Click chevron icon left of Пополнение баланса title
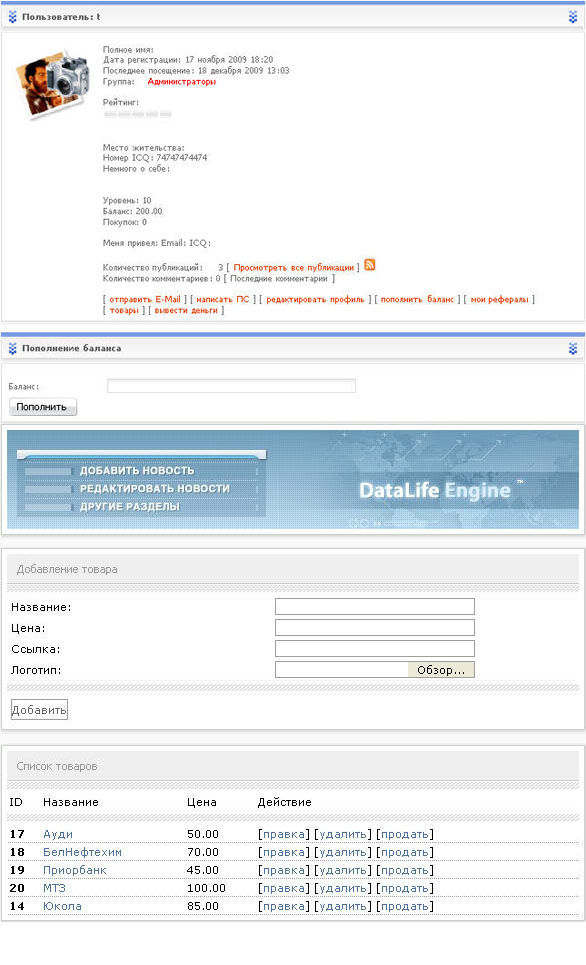The image size is (586, 965). (12, 348)
